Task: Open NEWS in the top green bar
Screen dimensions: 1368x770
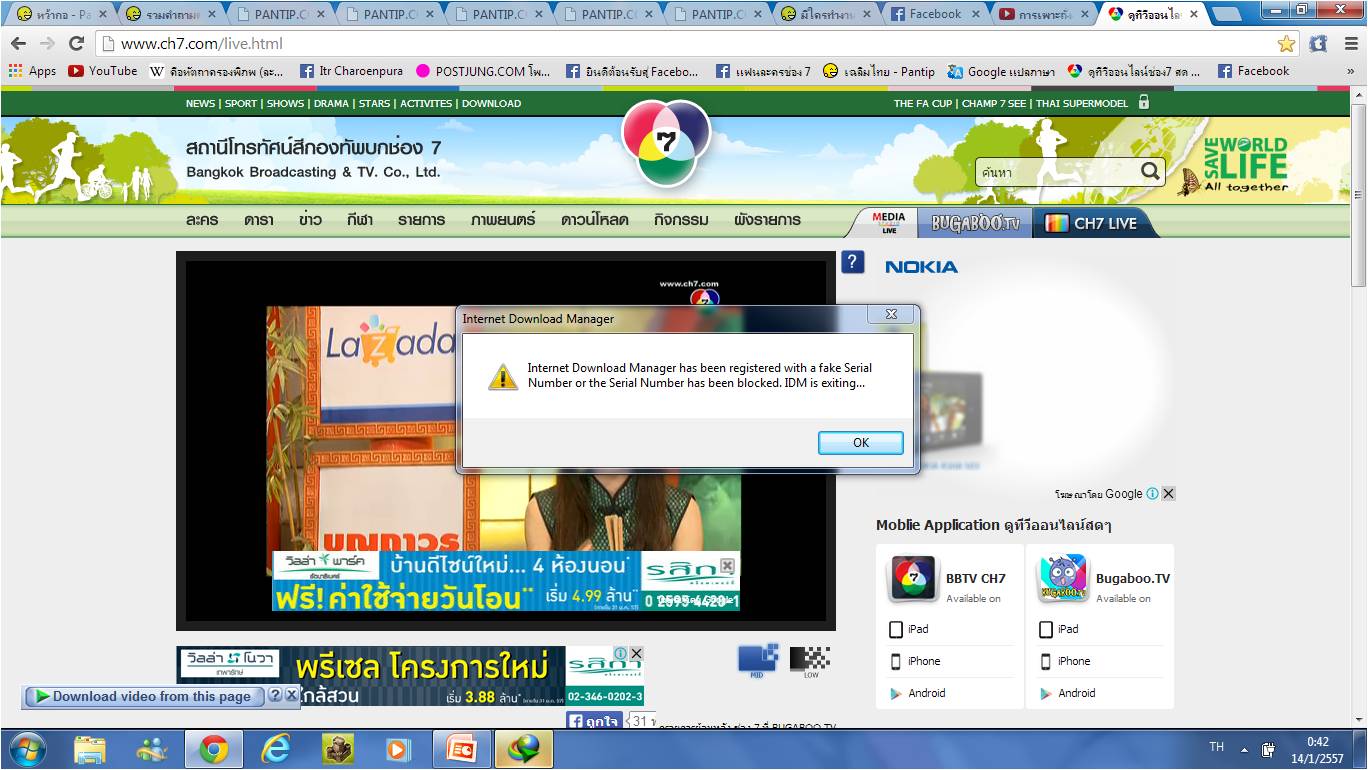Action: [200, 104]
